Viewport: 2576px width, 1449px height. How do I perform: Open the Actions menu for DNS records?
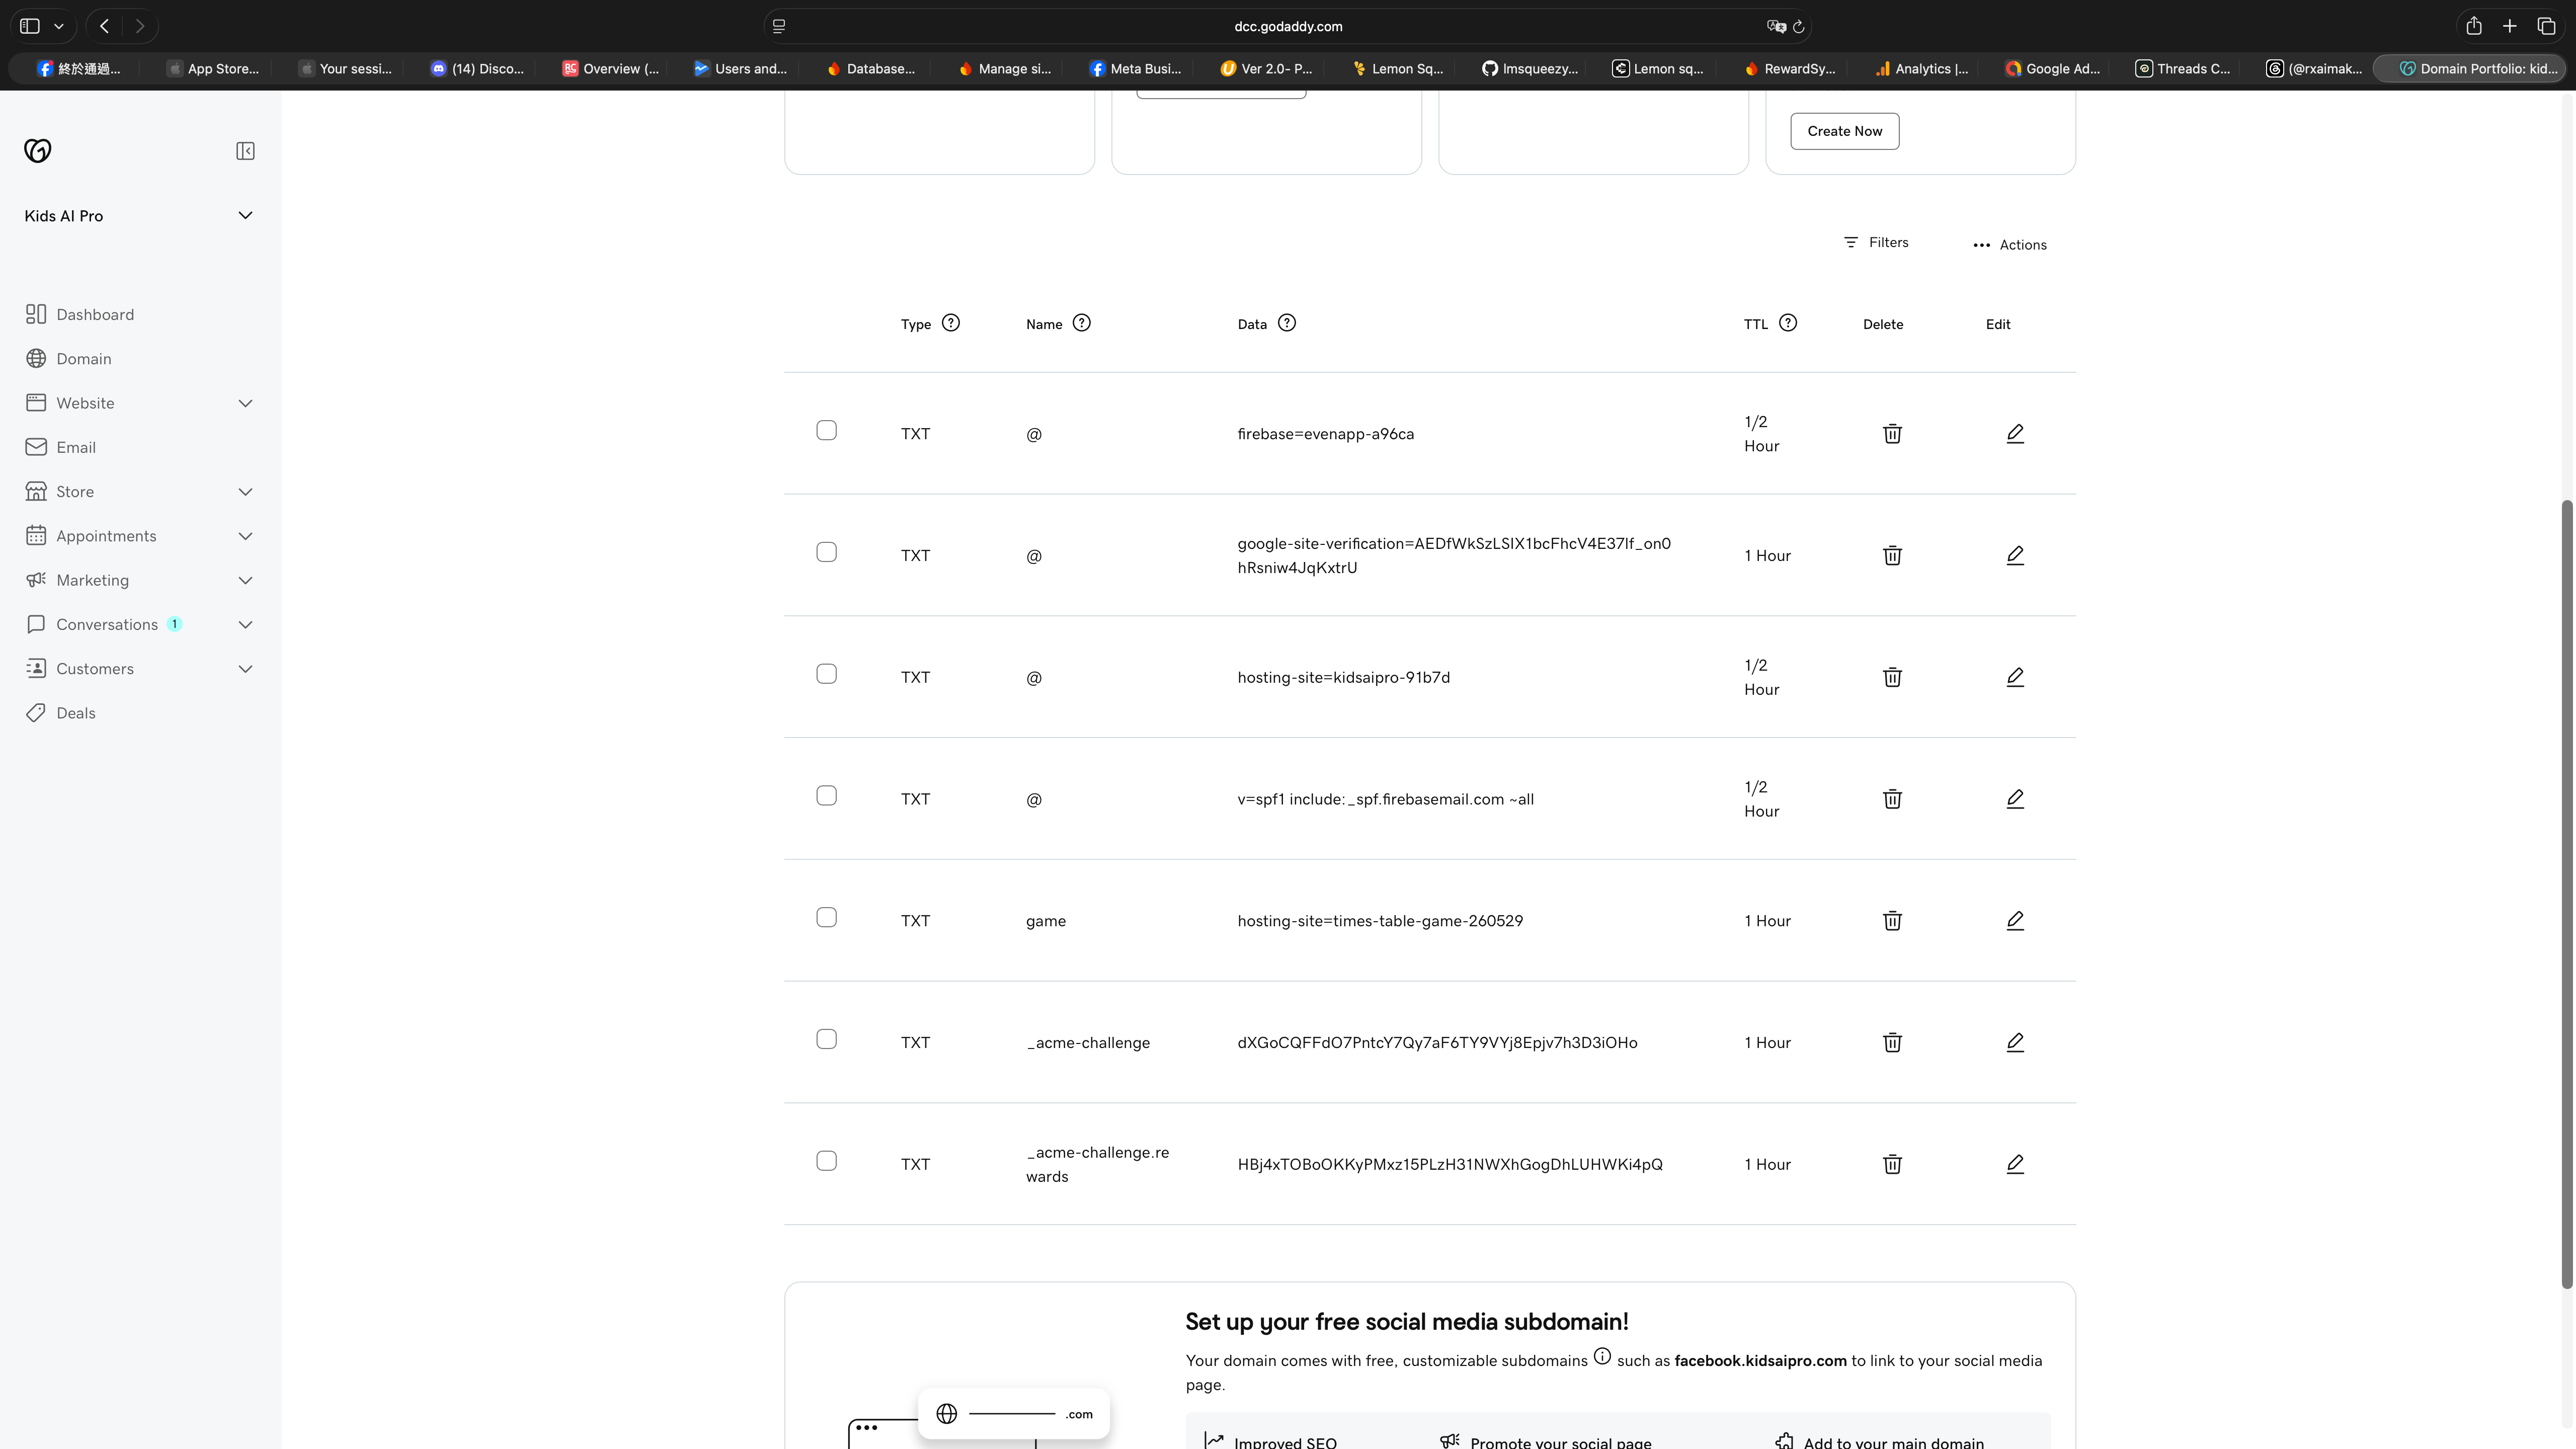2009,245
